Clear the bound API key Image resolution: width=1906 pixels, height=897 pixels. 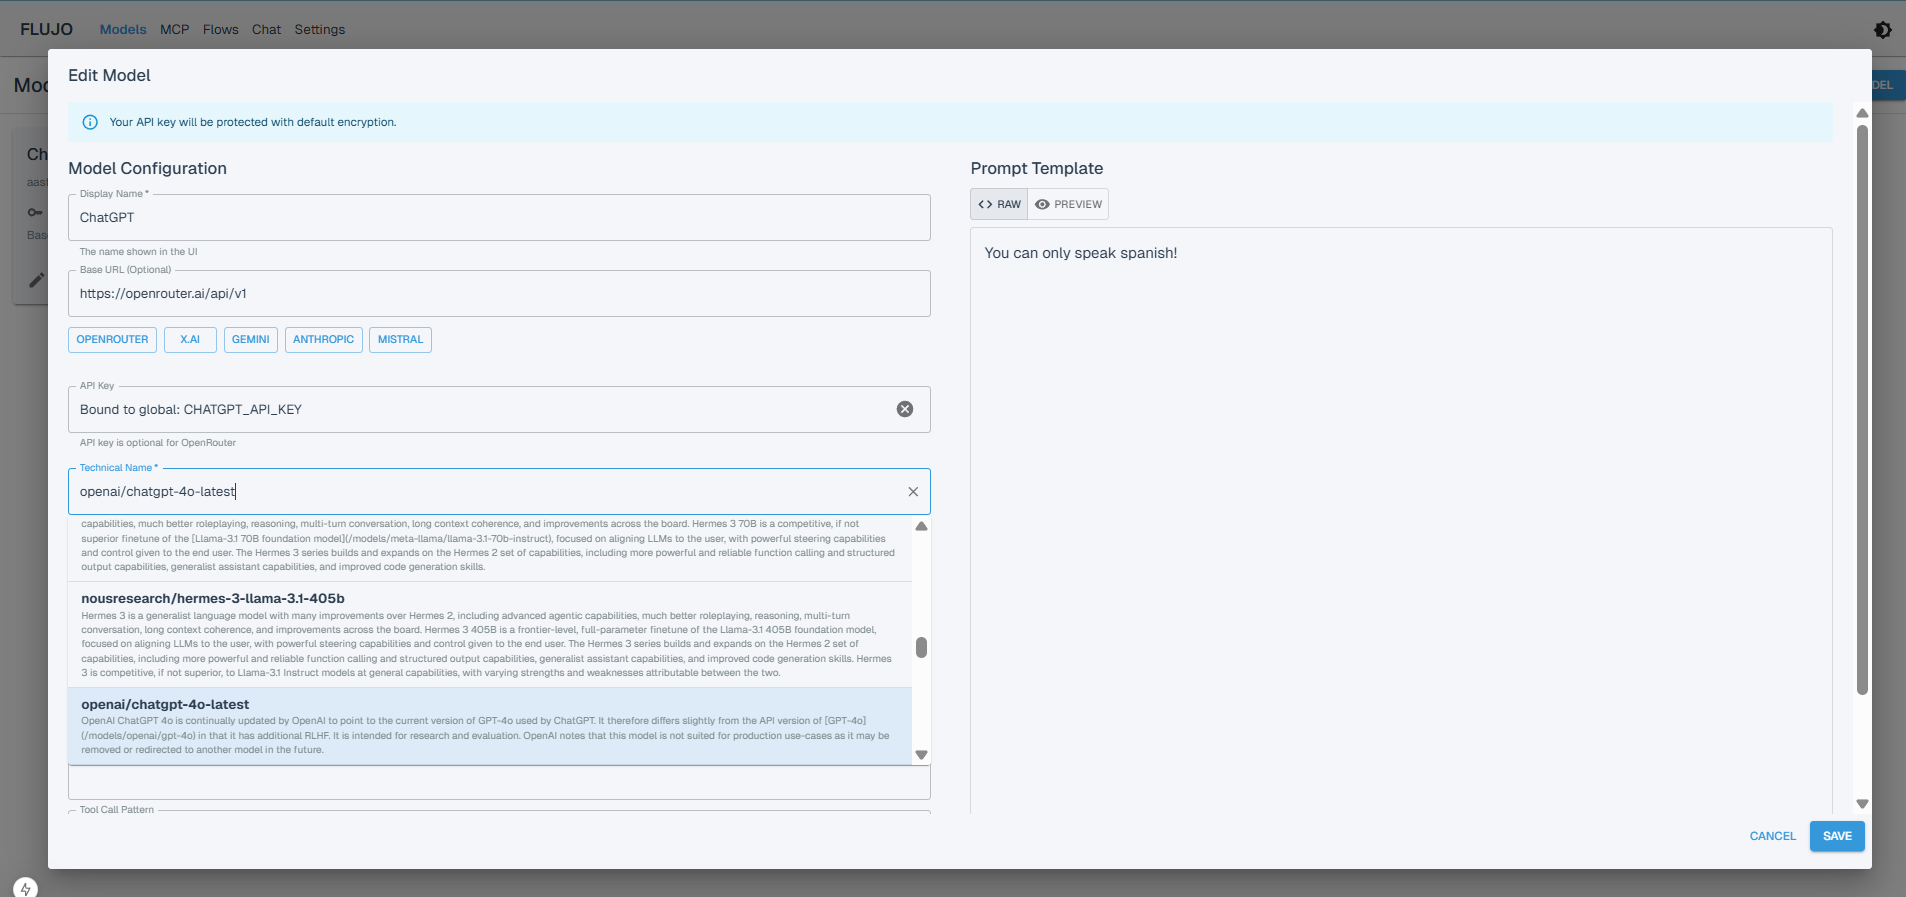click(904, 409)
